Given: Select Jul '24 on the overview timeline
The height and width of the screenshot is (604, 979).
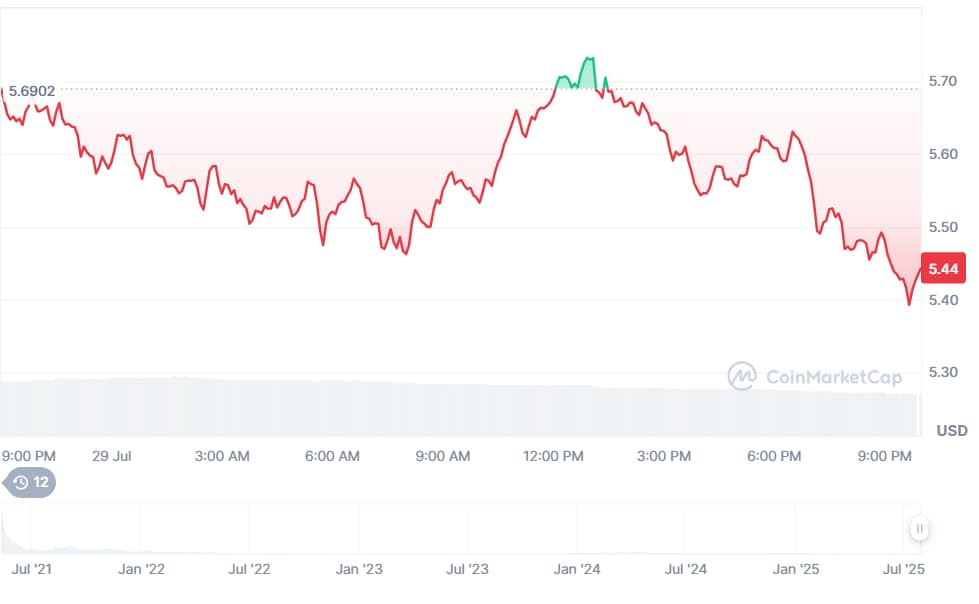Looking at the screenshot, I should [686, 569].
